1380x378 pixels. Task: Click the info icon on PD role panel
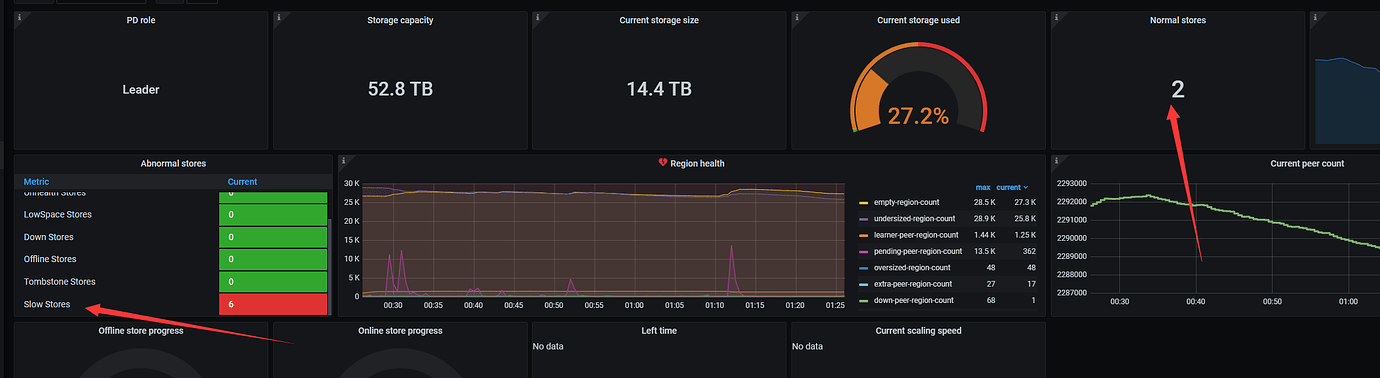pos(19,17)
